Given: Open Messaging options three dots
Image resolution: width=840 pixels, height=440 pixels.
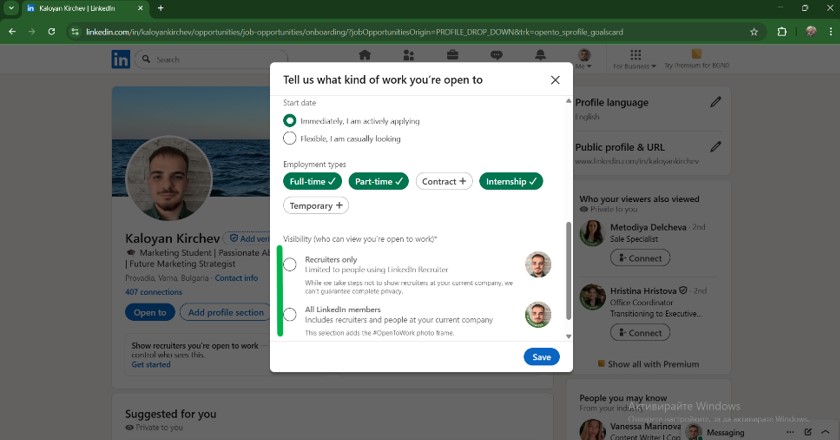Looking at the screenshot, I should pos(790,432).
